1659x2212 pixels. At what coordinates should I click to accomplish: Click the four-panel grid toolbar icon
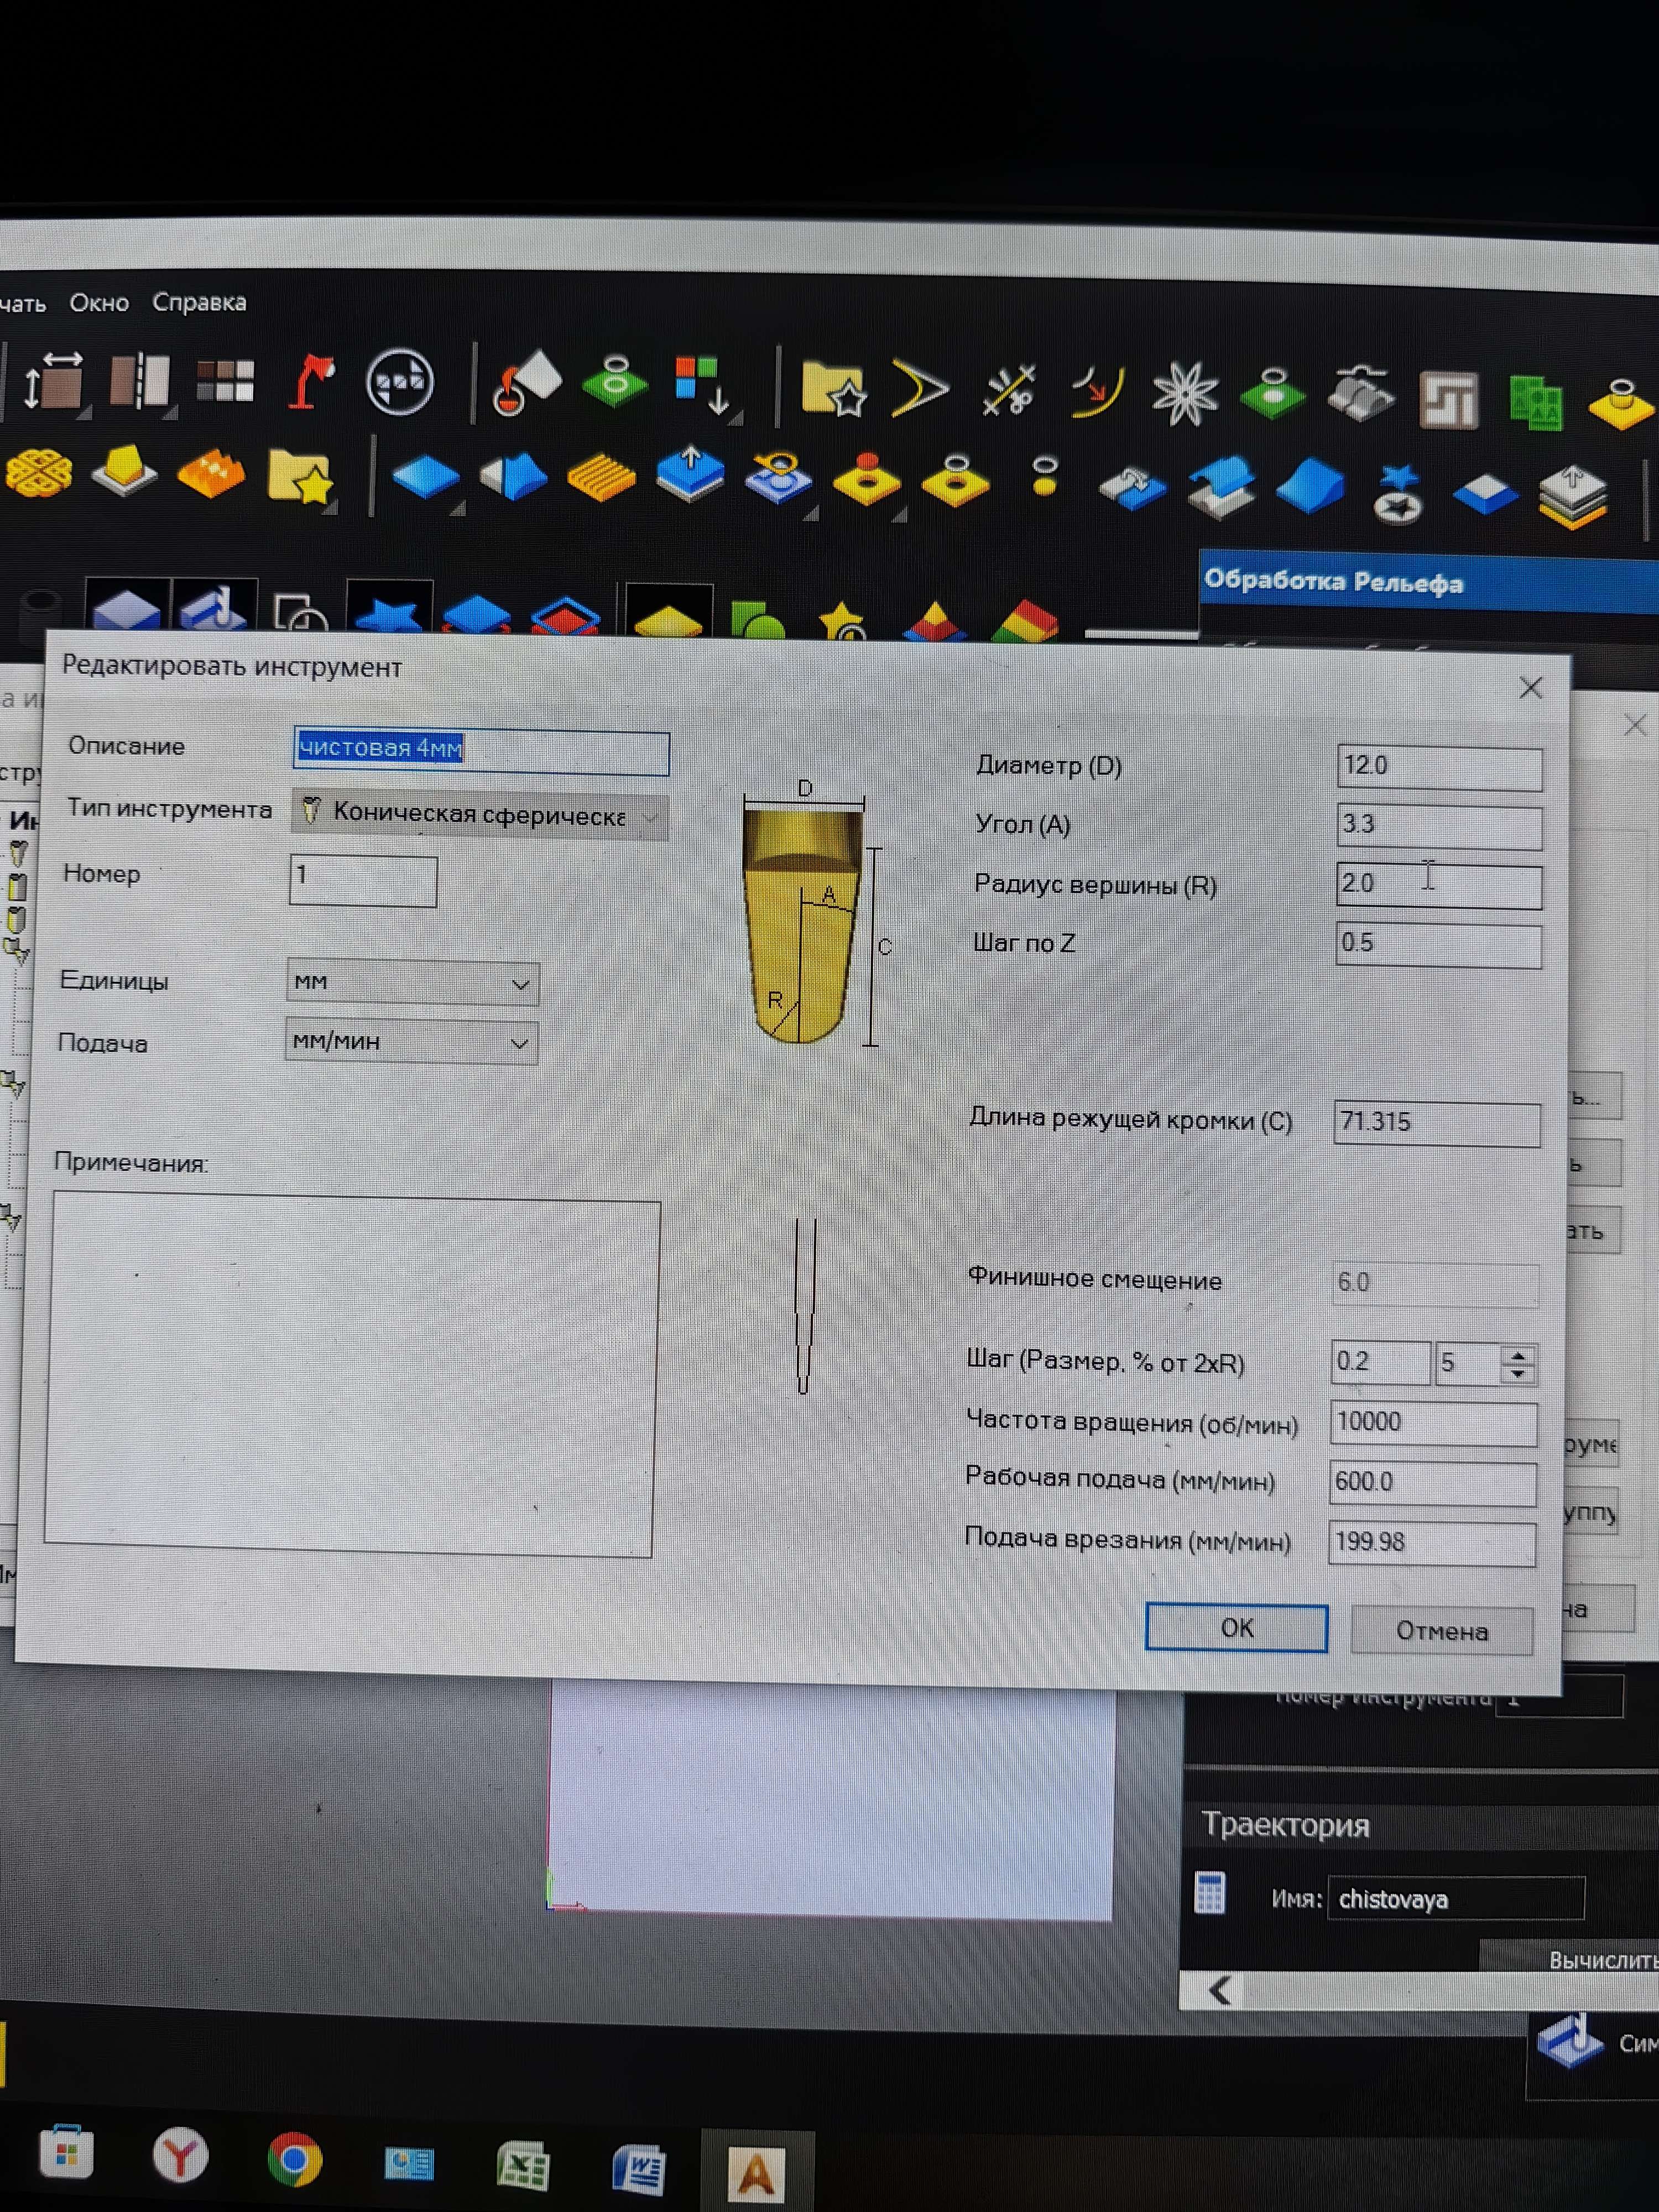point(225,381)
